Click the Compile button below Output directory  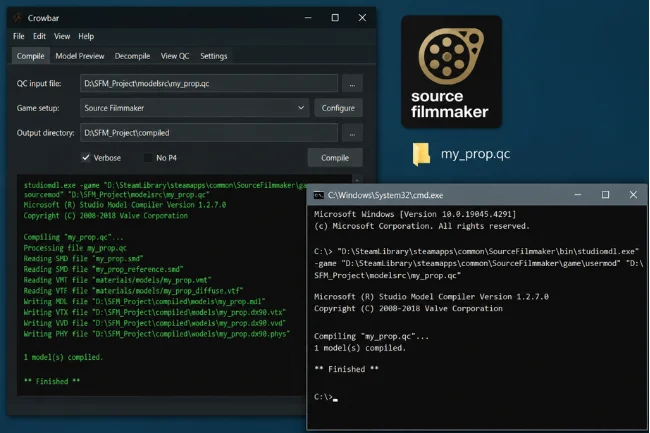point(335,158)
